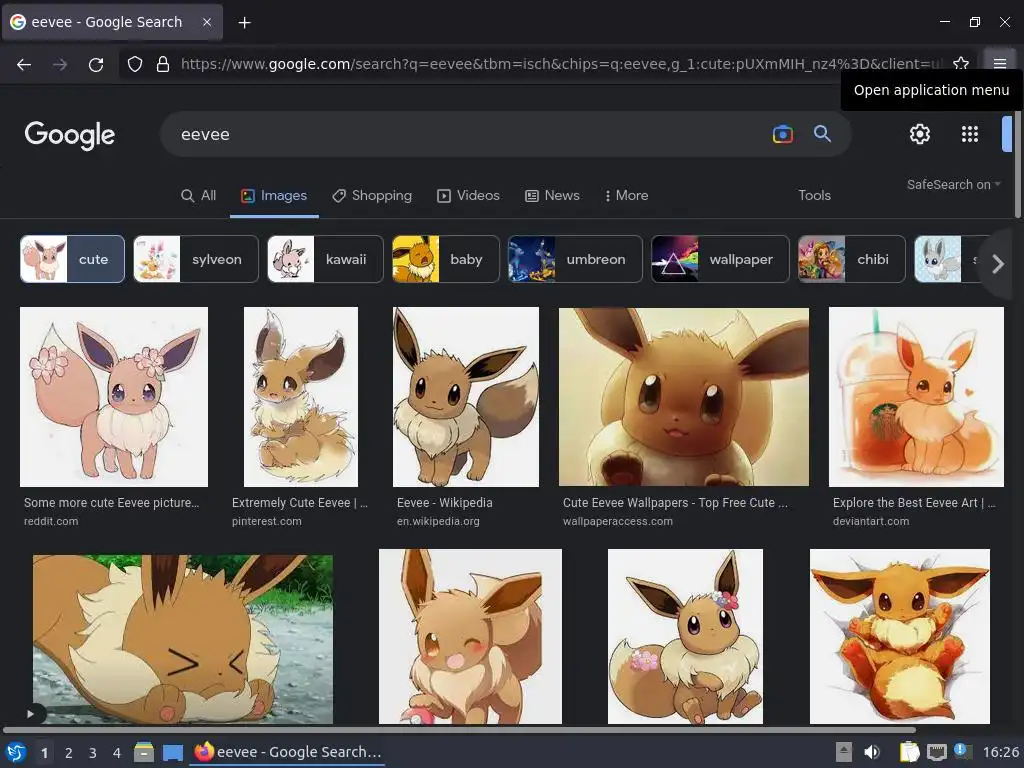Click the vertical page scrollbar

1017,166
